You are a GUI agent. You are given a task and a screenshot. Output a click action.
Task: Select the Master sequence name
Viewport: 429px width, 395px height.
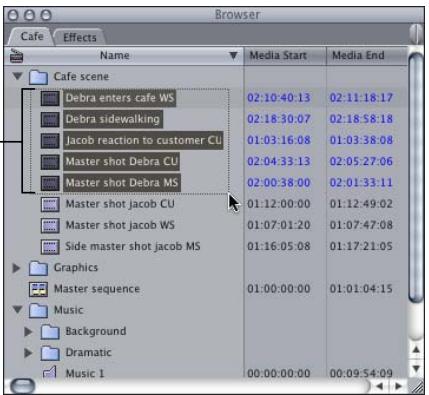click(97, 289)
